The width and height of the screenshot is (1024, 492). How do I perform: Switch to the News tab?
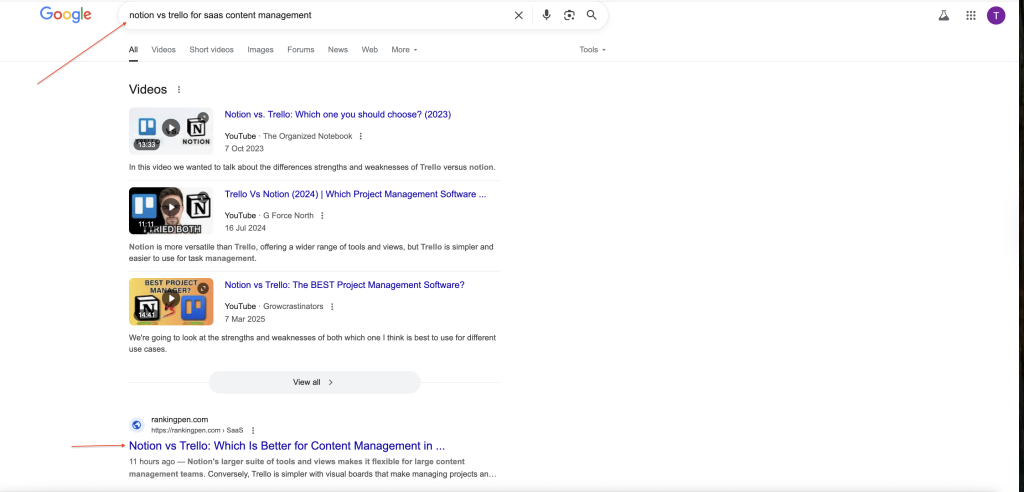338,50
